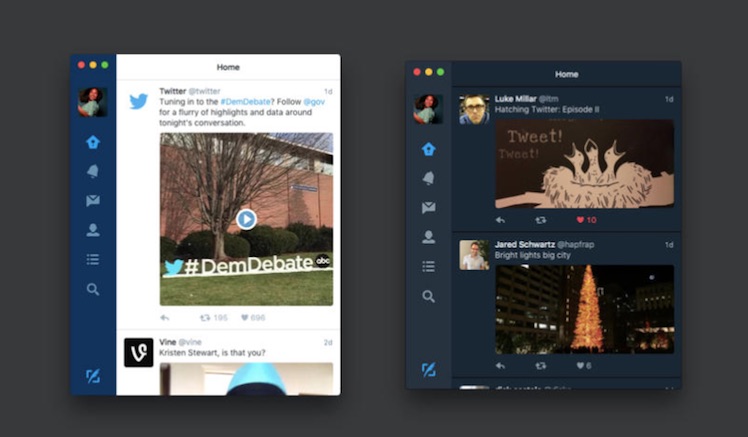Click Search magnifier in the light window sidebar
Screen dimensions: 748x437
(x=93, y=289)
